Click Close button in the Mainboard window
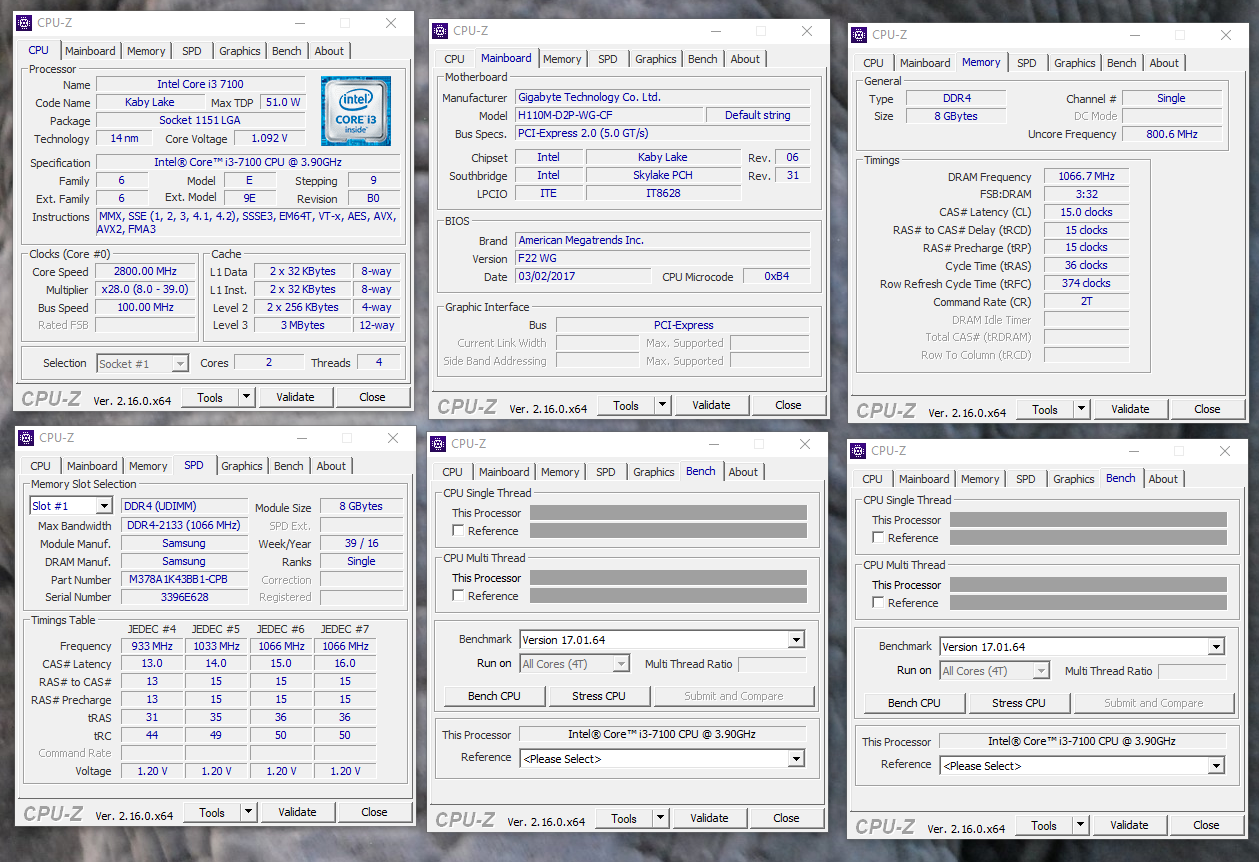 point(788,405)
